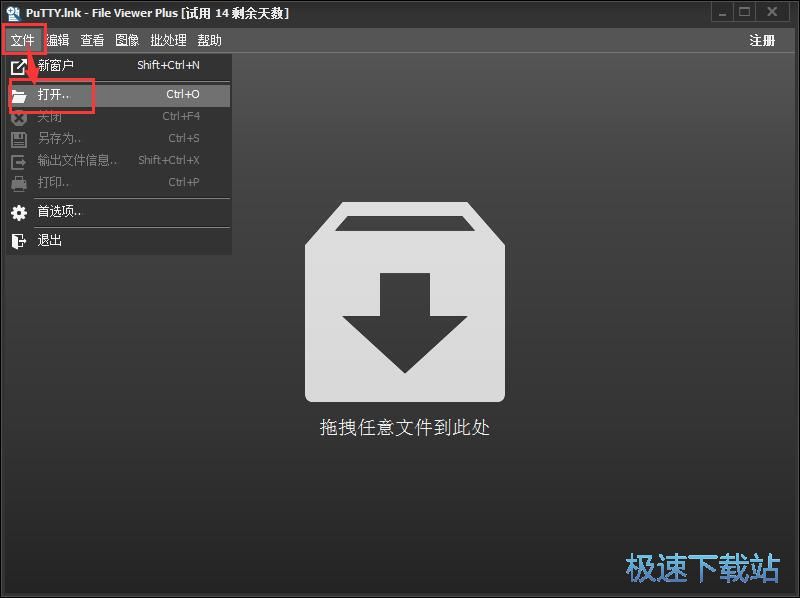Click the exit door icon beside 退出
The width and height of the screenshot is (800, 598).
point(17,240)
